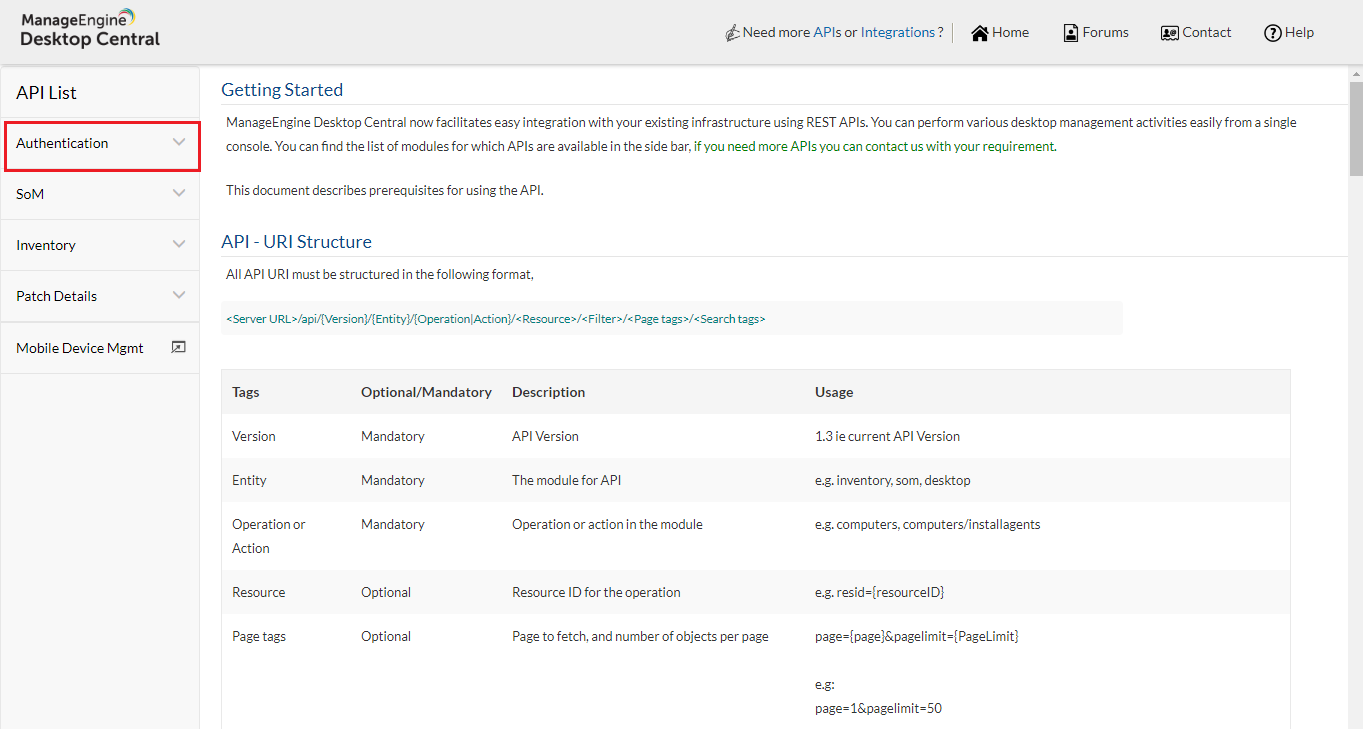Select Patch Details in the sidebar
The image size is (1363, 729).
[57, 296]
